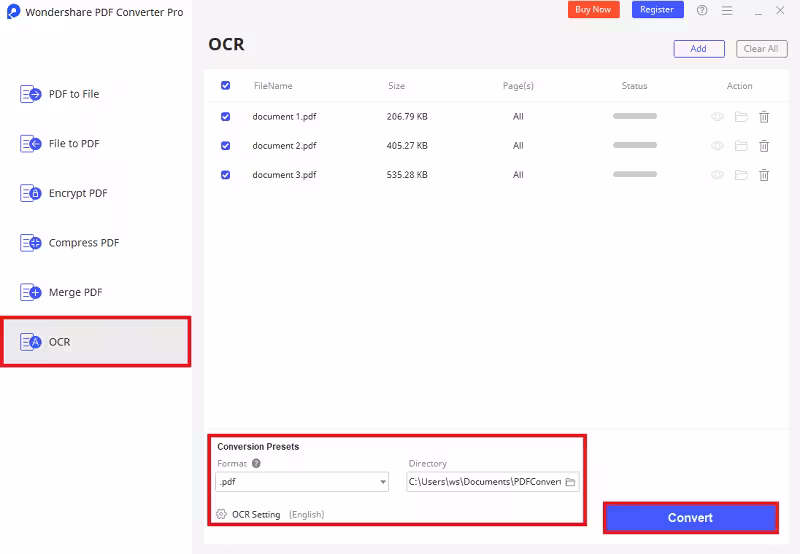Click the Wondershare PDF Converter logo icon
This screenshot has height=554, width=800.
tap(13, 11)
